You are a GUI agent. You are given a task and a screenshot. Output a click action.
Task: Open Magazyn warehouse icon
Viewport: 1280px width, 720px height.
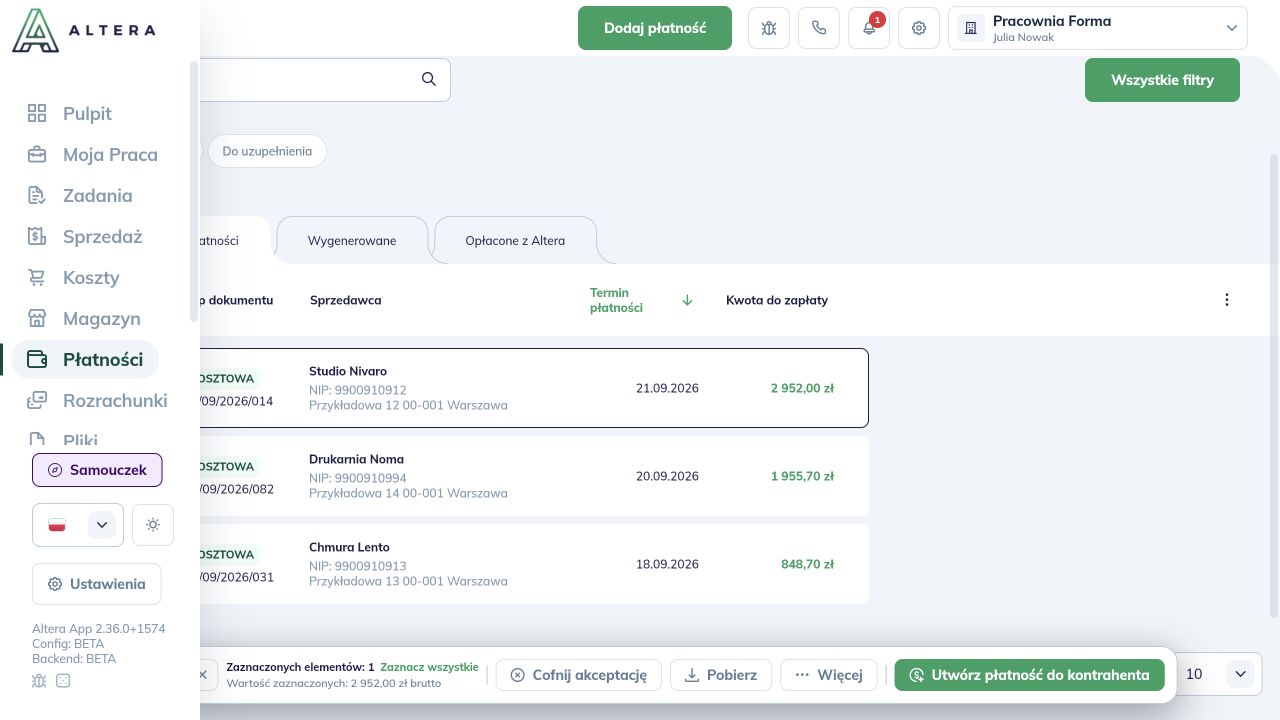point(37,319)
